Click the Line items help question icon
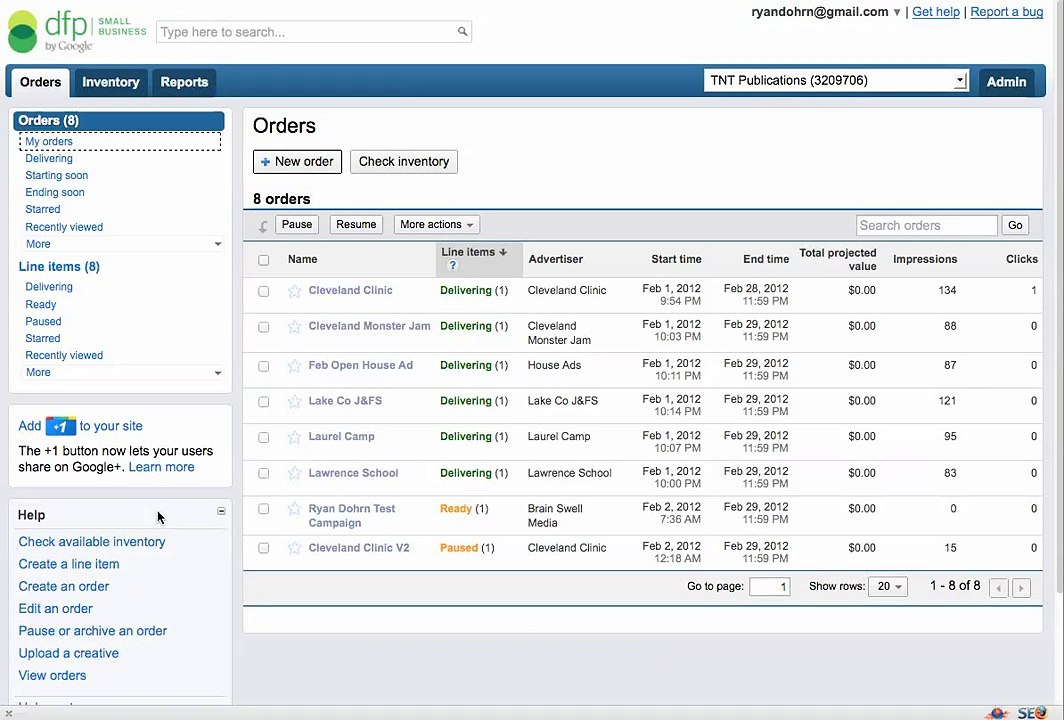Screen dimensions: 1064x720 point(453,265)
